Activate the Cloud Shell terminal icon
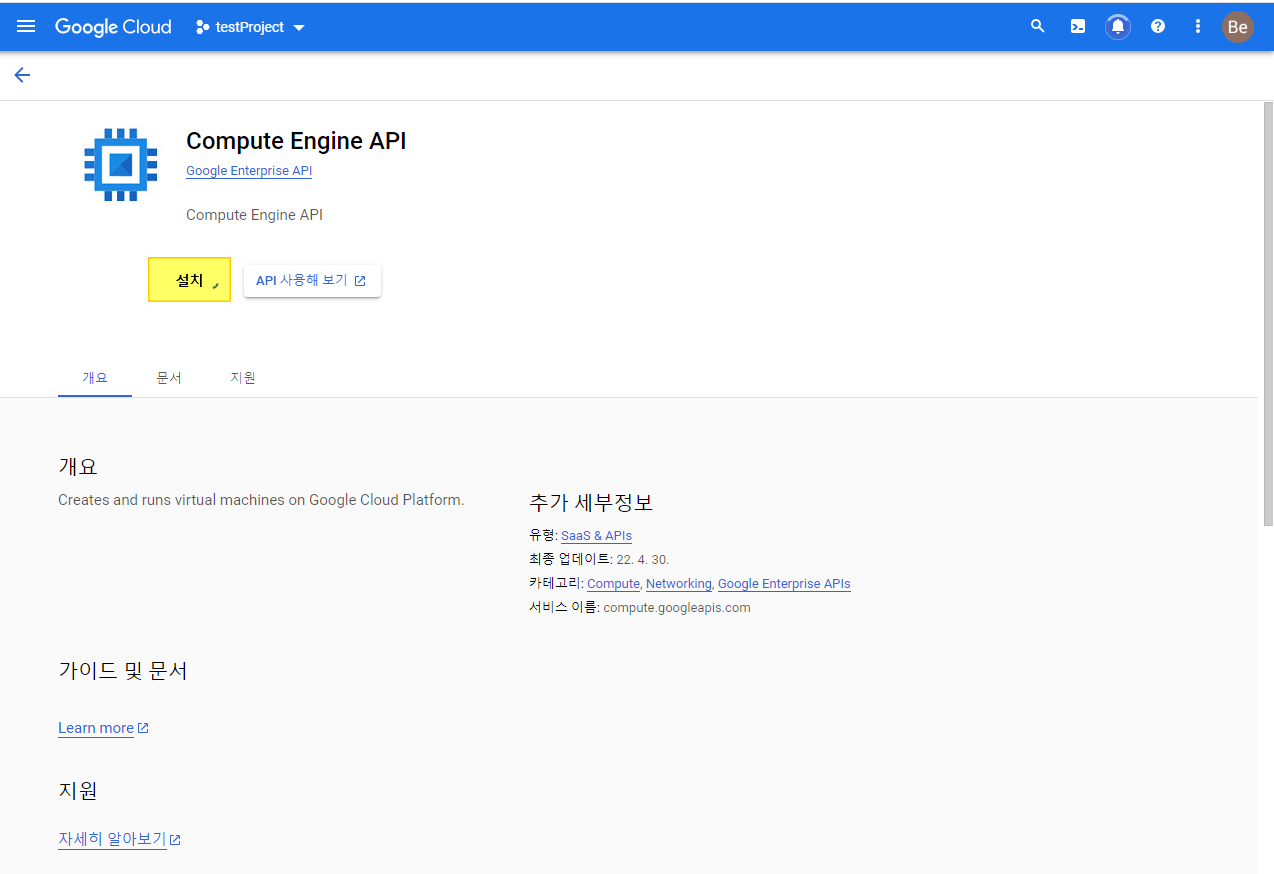Viewport: 1274px width, 874px height. [1078, 27]
